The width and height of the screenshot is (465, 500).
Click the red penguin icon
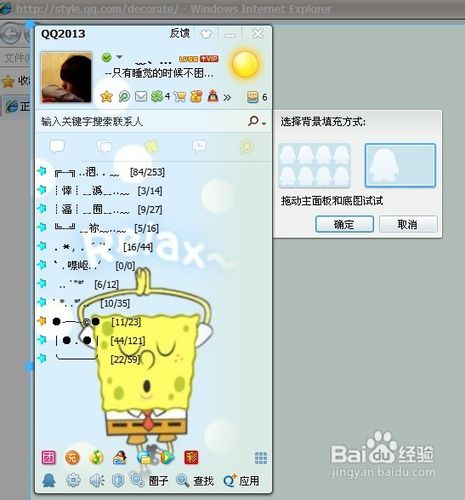[213, 97]
